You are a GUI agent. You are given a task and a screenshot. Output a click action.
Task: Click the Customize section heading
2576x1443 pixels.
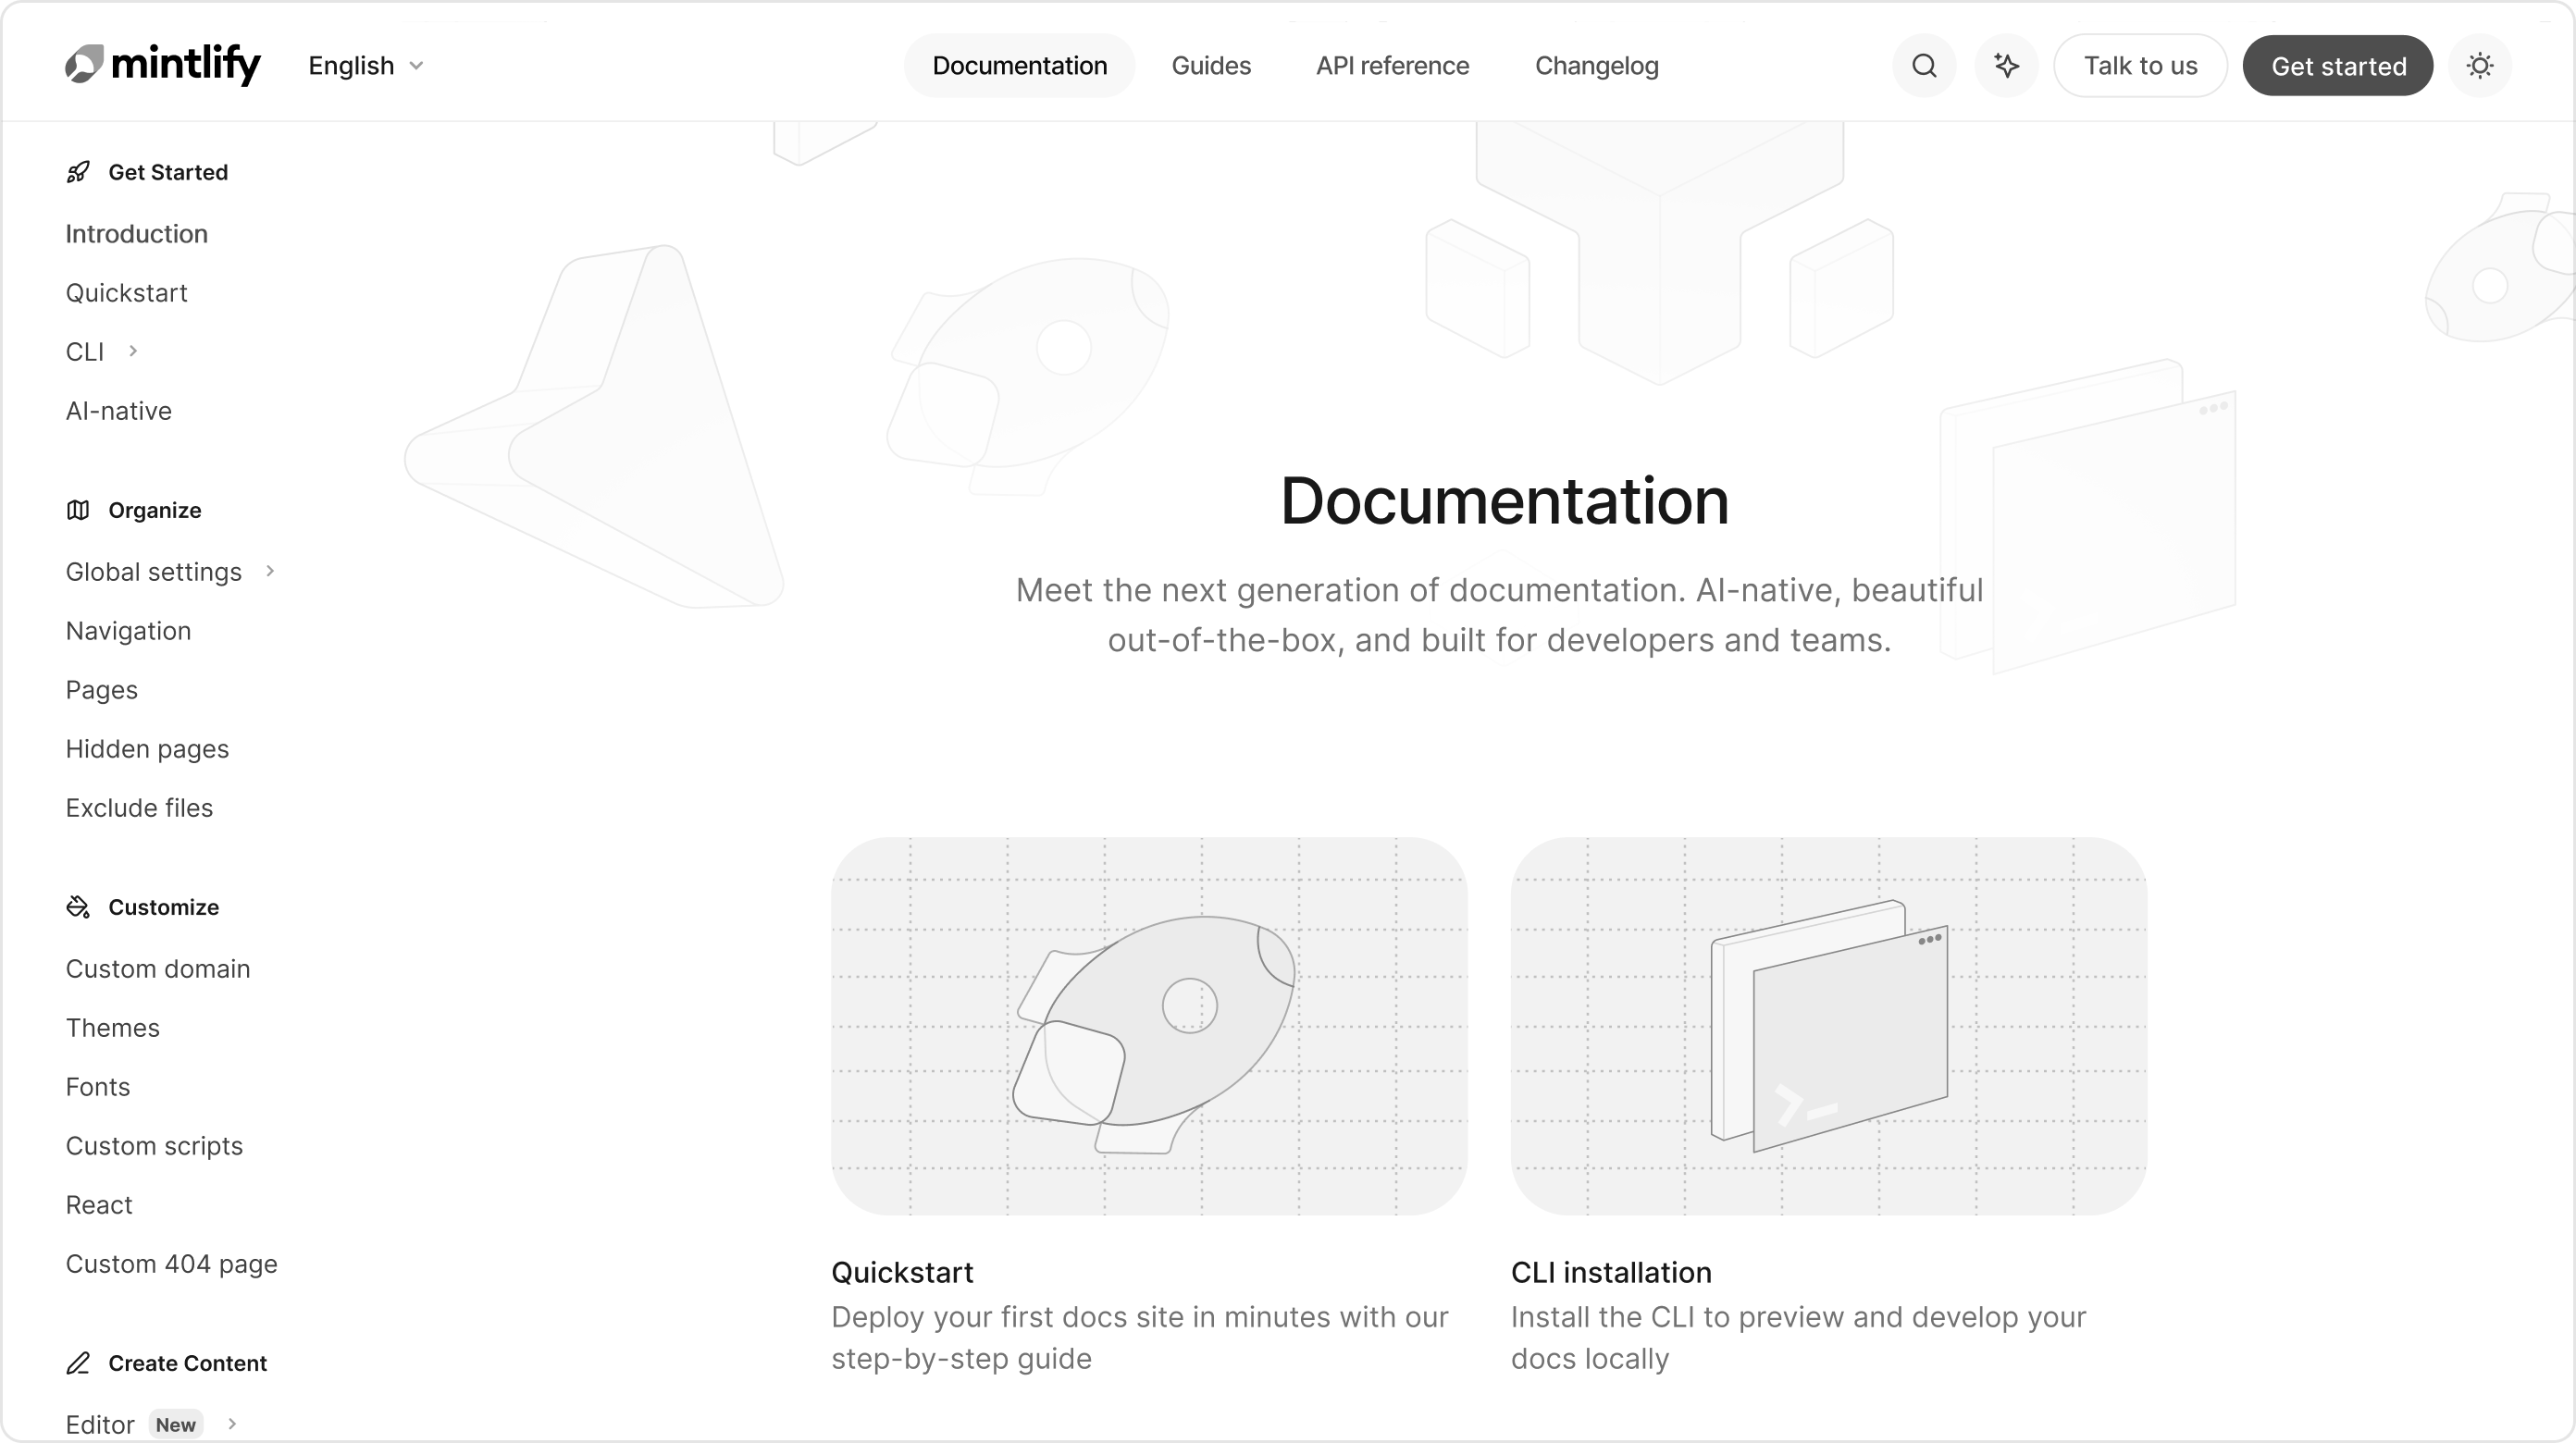(x=164, y=907)
